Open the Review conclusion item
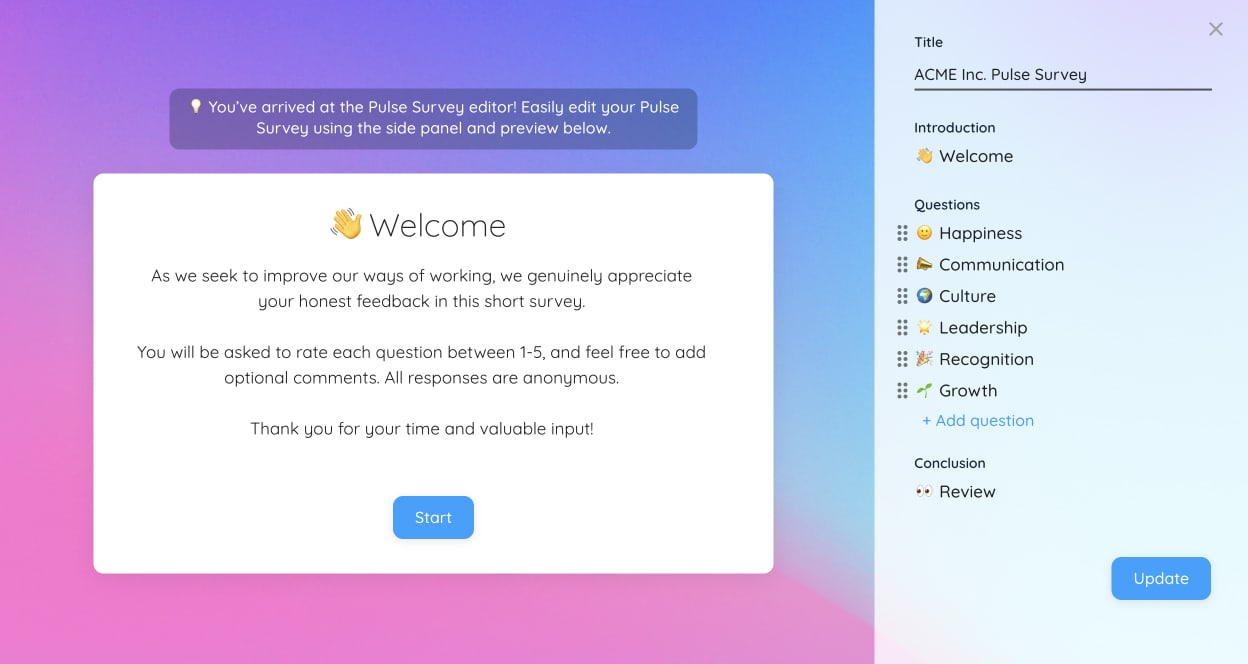Viewport: 1248px width, 664px height. click(x=955, y=492)
